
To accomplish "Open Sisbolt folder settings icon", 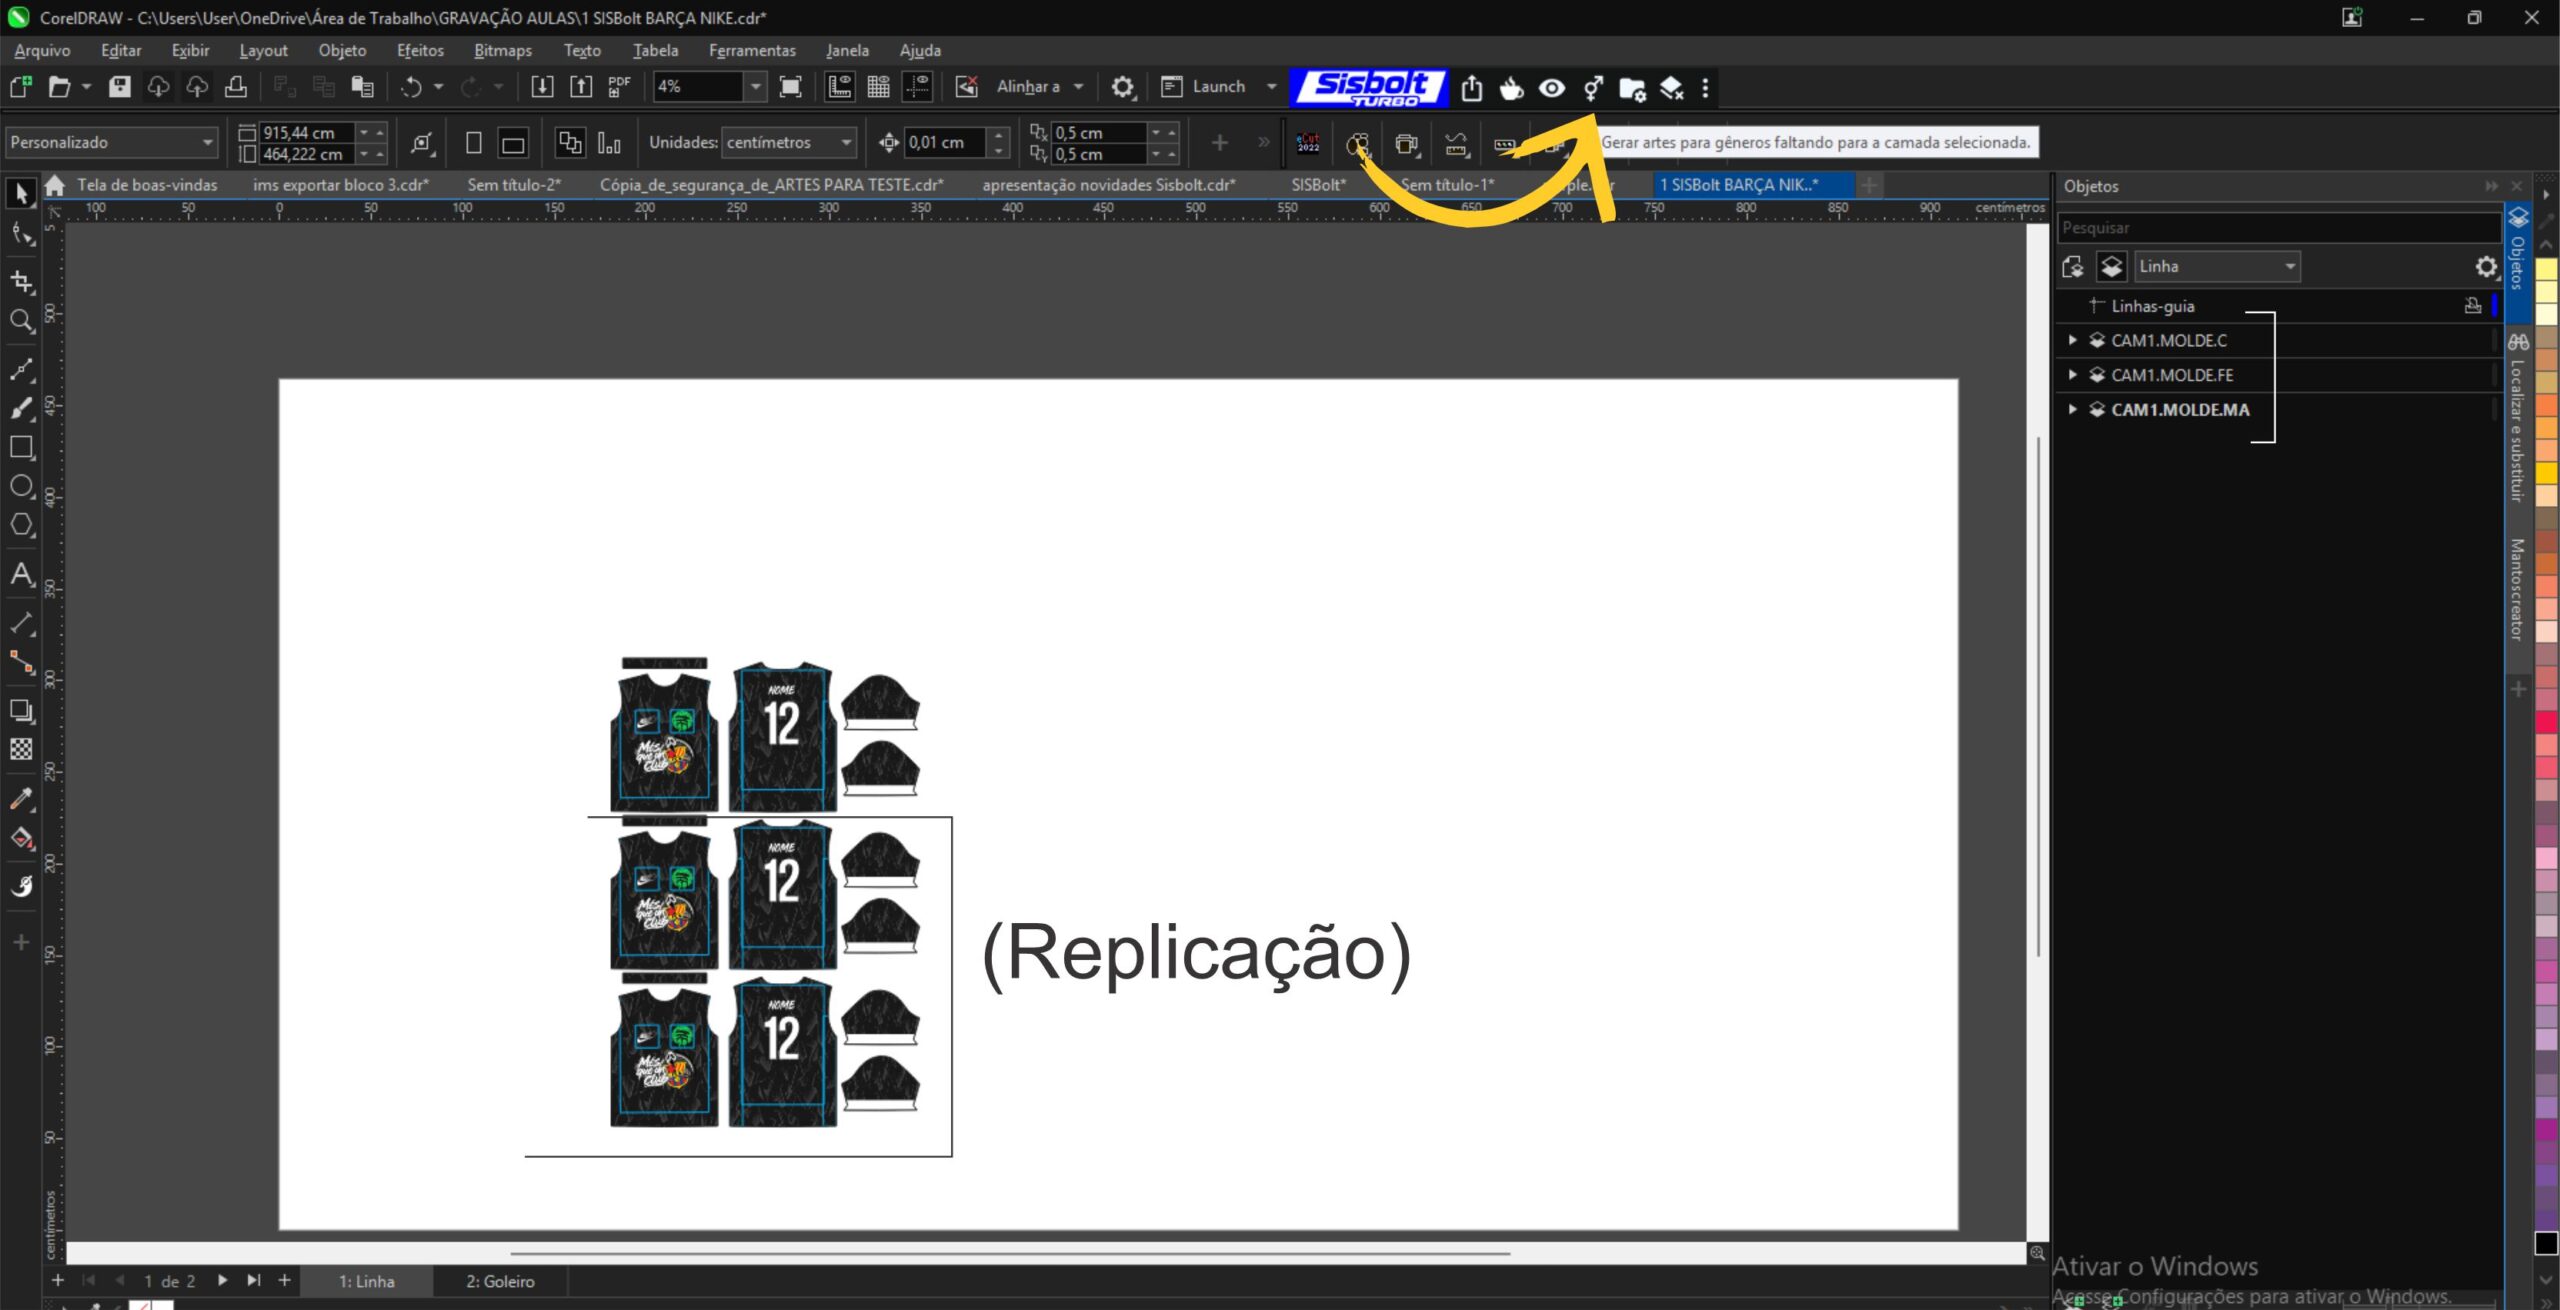I will (x=1632, y=89).
